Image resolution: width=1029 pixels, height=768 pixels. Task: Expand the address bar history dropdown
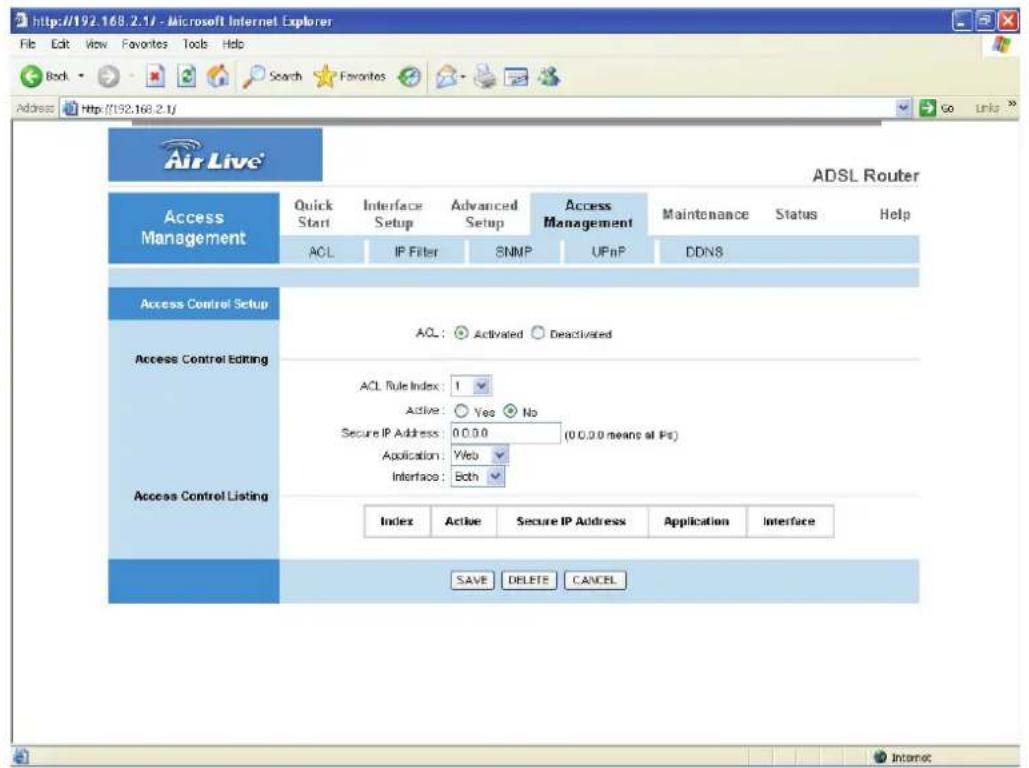[x=904, y=108]
